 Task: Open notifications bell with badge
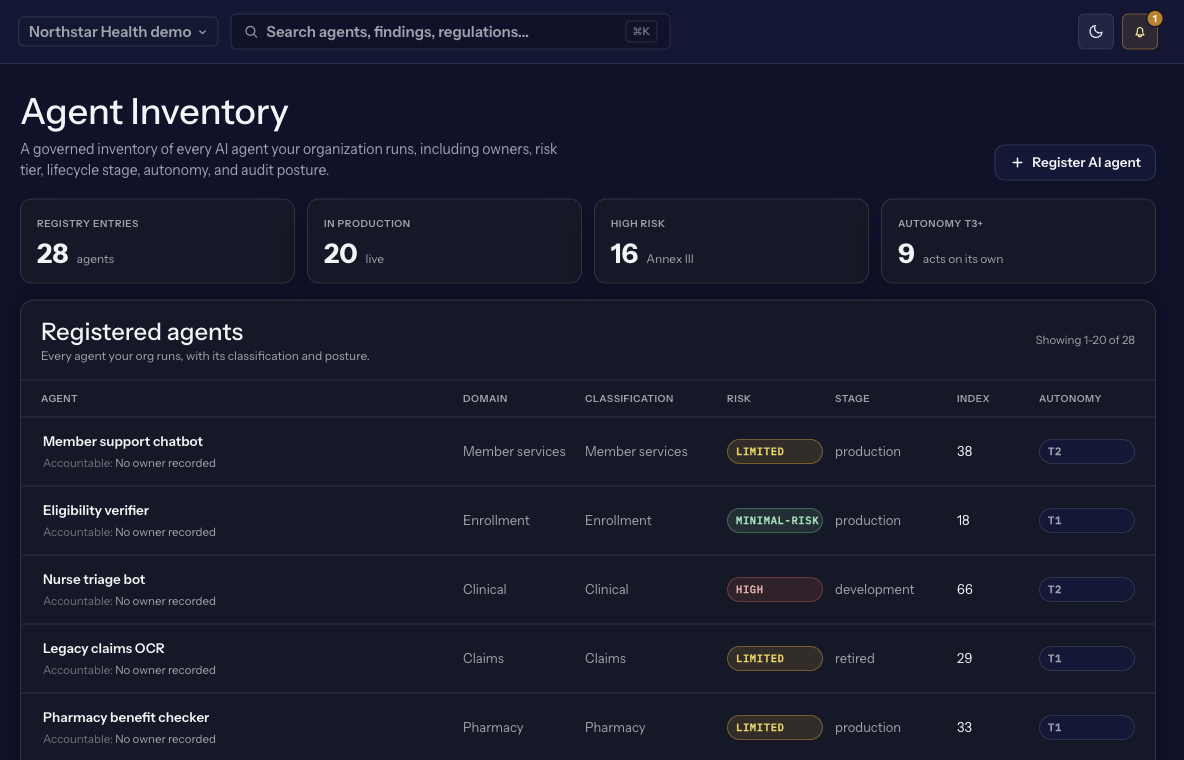[1139, 32]
